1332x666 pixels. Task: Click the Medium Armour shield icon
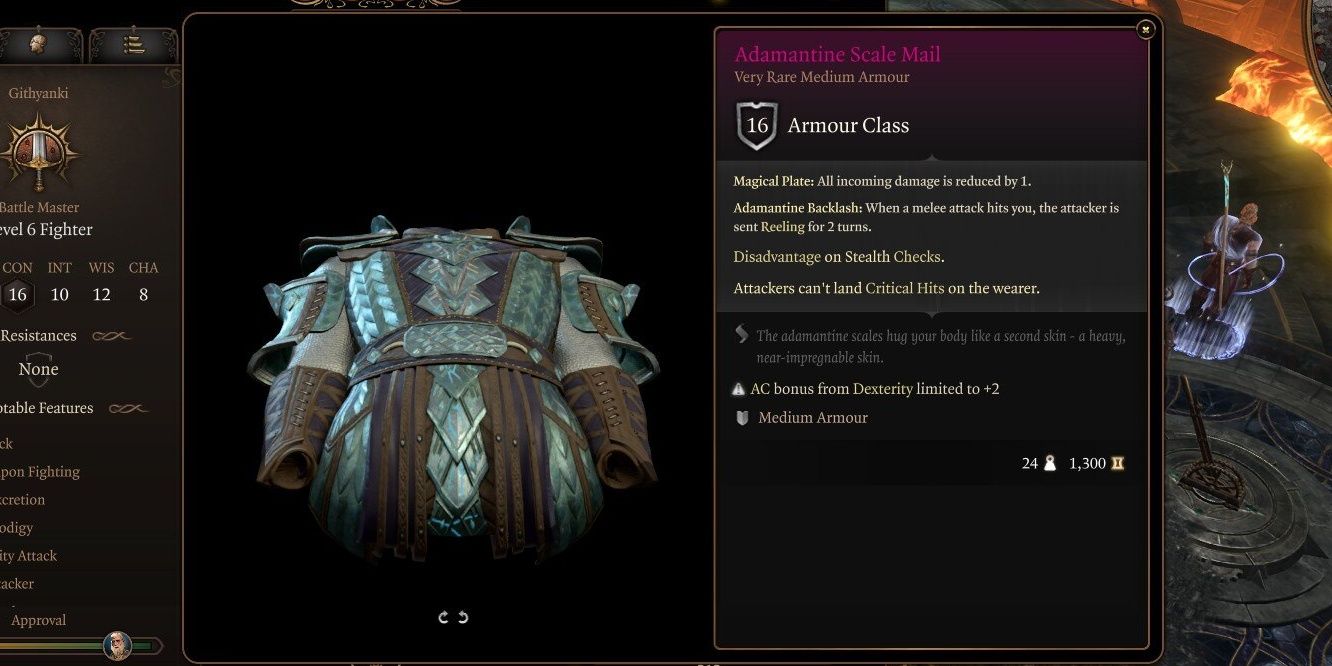tap(742, 418)
